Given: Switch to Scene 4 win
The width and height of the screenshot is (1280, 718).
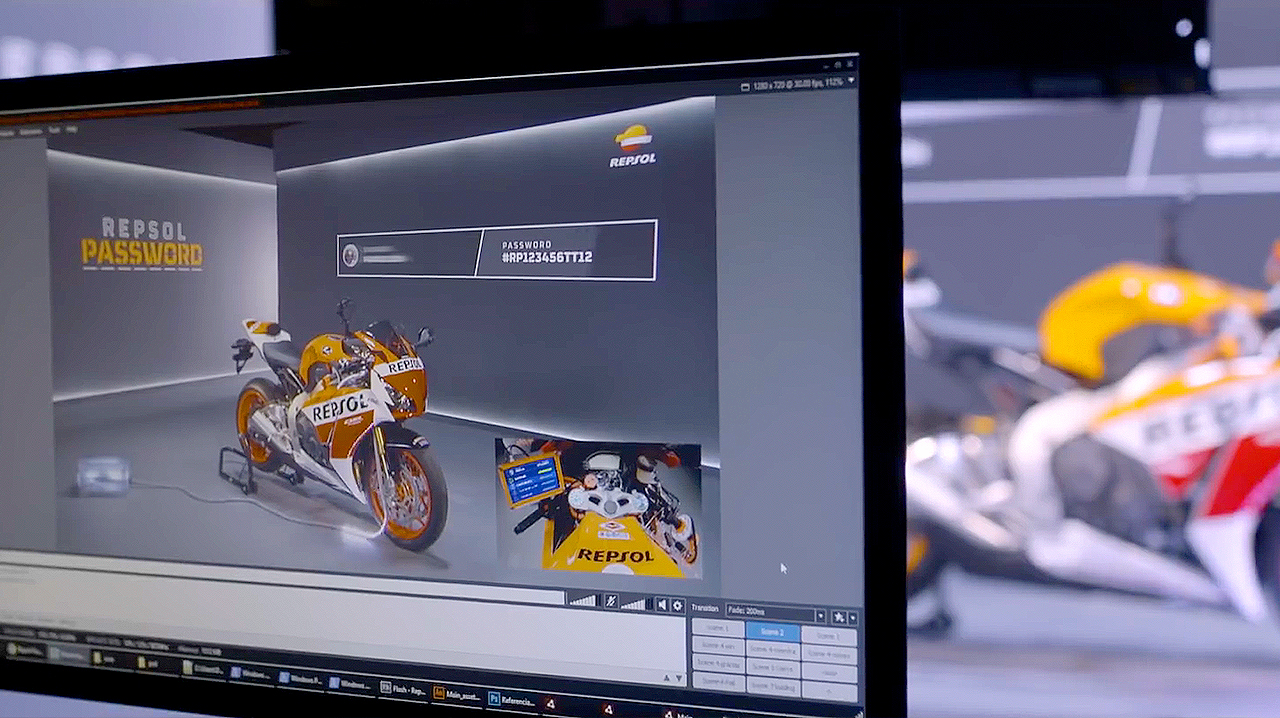Looking at the screenshot, I should coord(718,646).
